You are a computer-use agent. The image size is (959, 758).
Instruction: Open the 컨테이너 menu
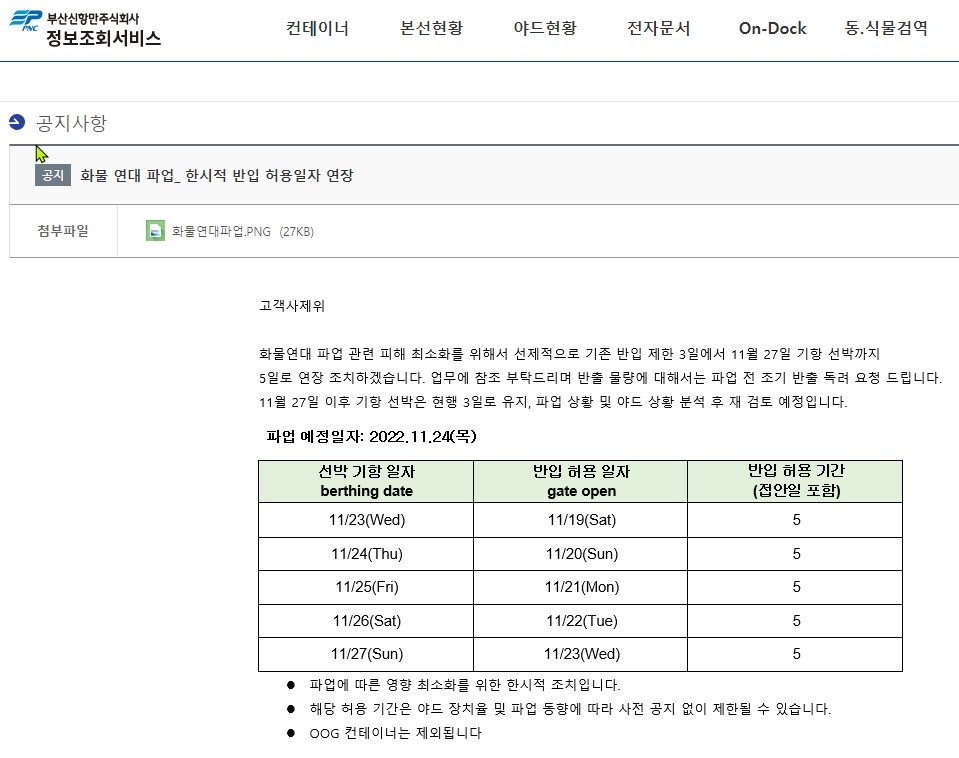pyautogui.click(x=317, y=28)
